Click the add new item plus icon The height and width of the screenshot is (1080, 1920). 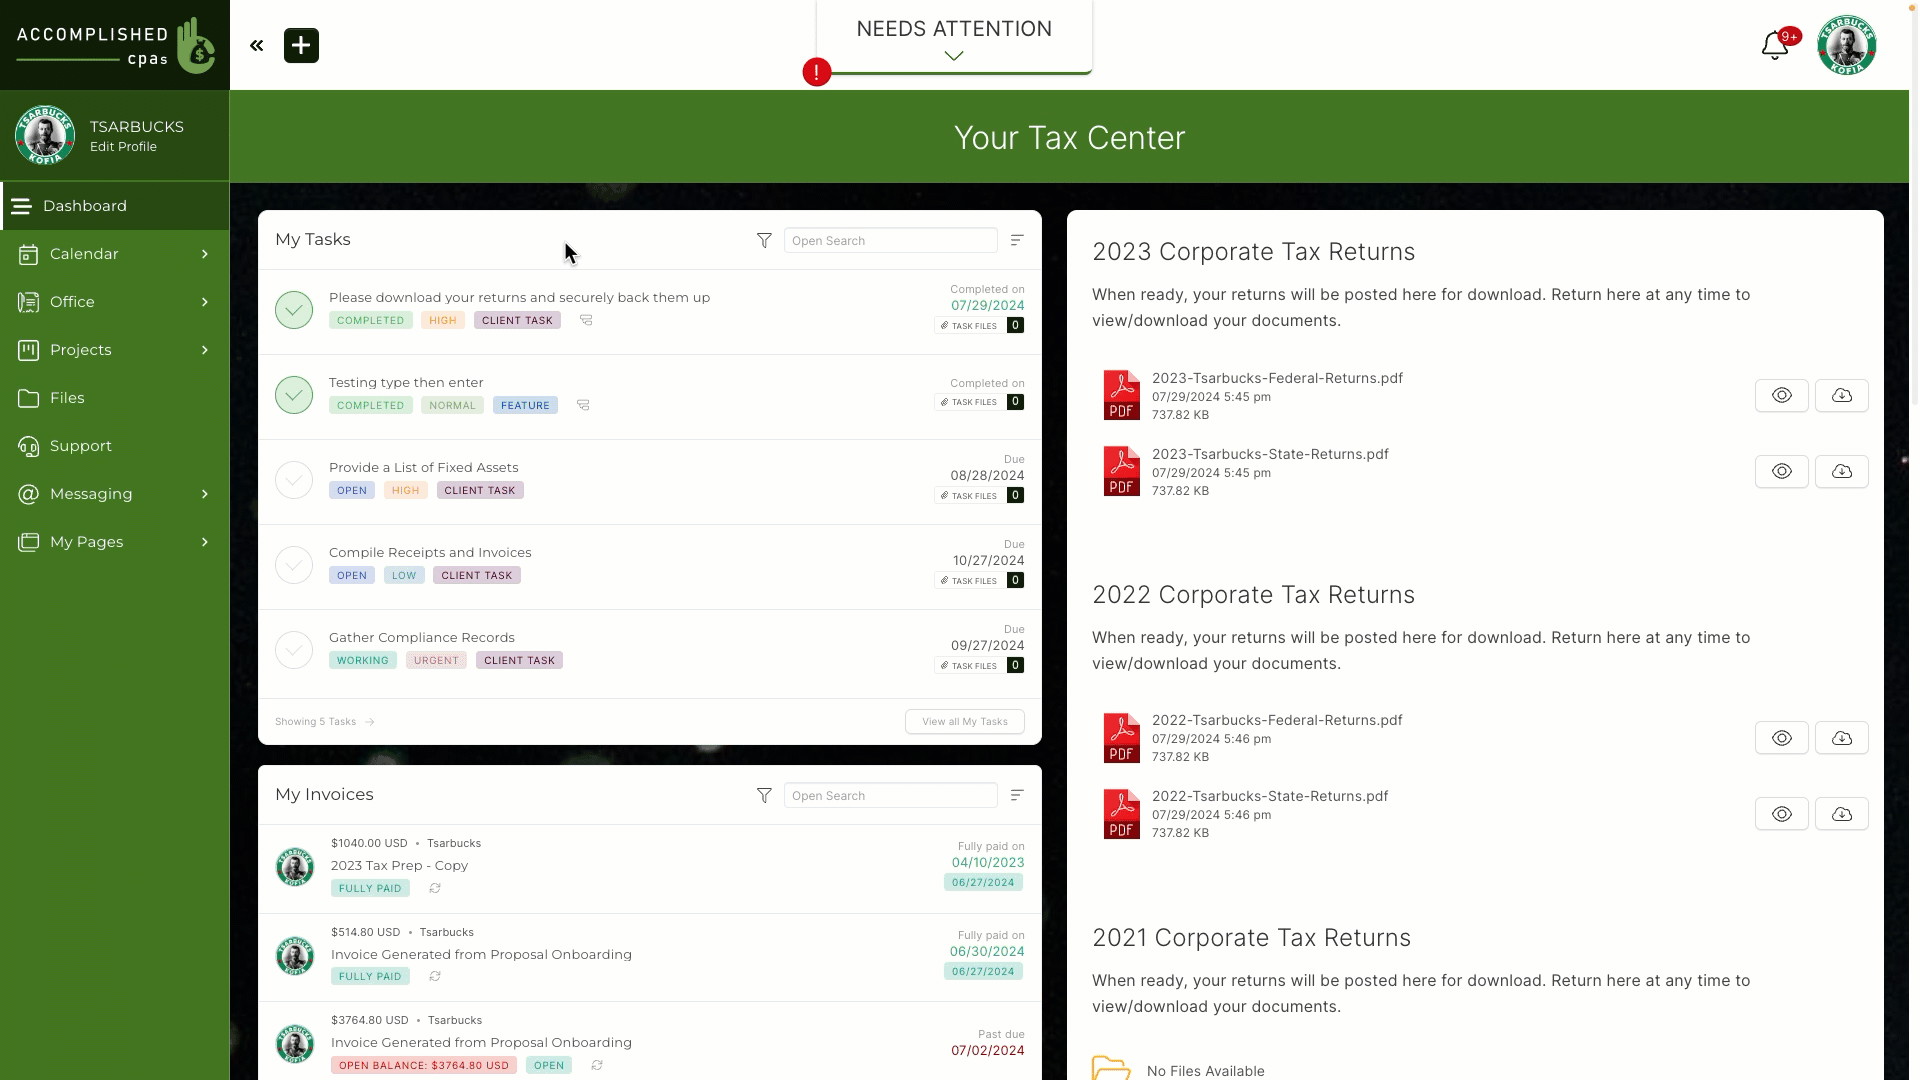click(299, 45)
